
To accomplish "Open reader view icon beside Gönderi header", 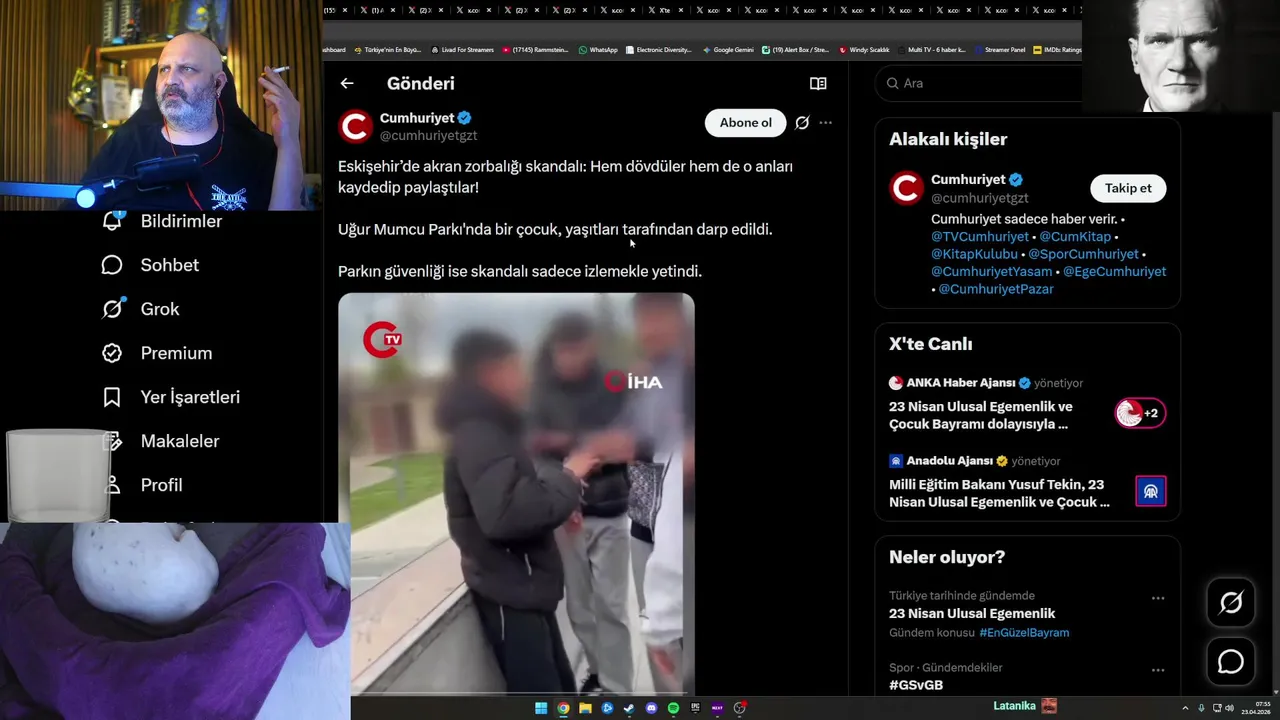I will (818, 84).
